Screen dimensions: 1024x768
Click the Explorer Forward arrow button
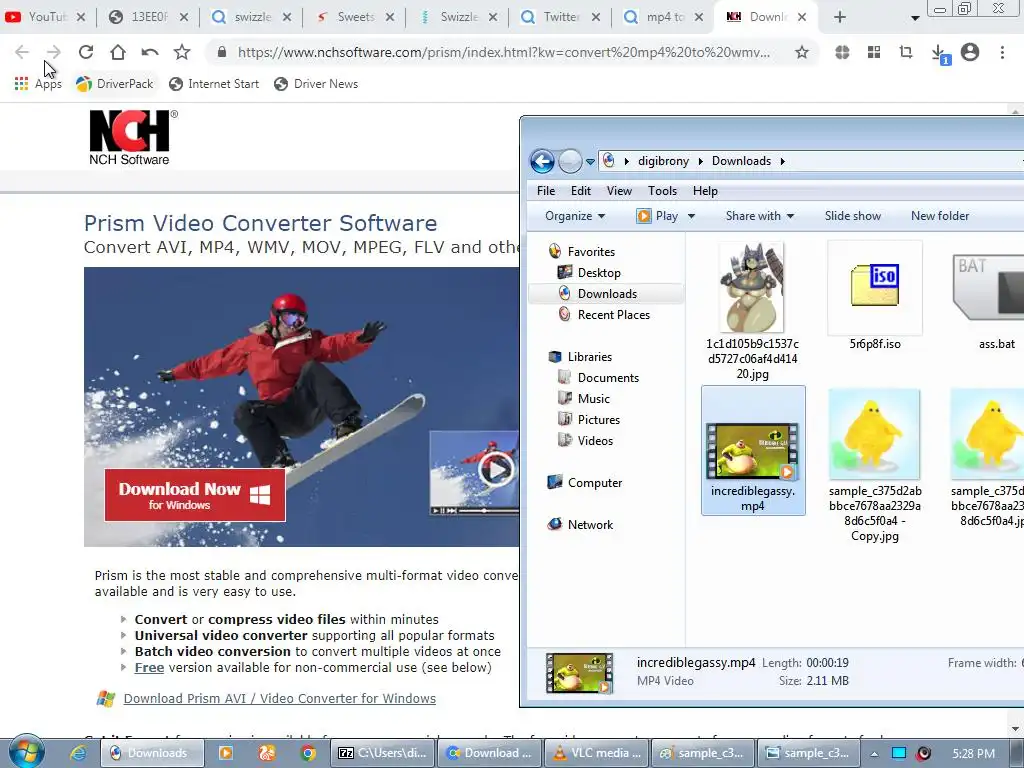[570, 161]
